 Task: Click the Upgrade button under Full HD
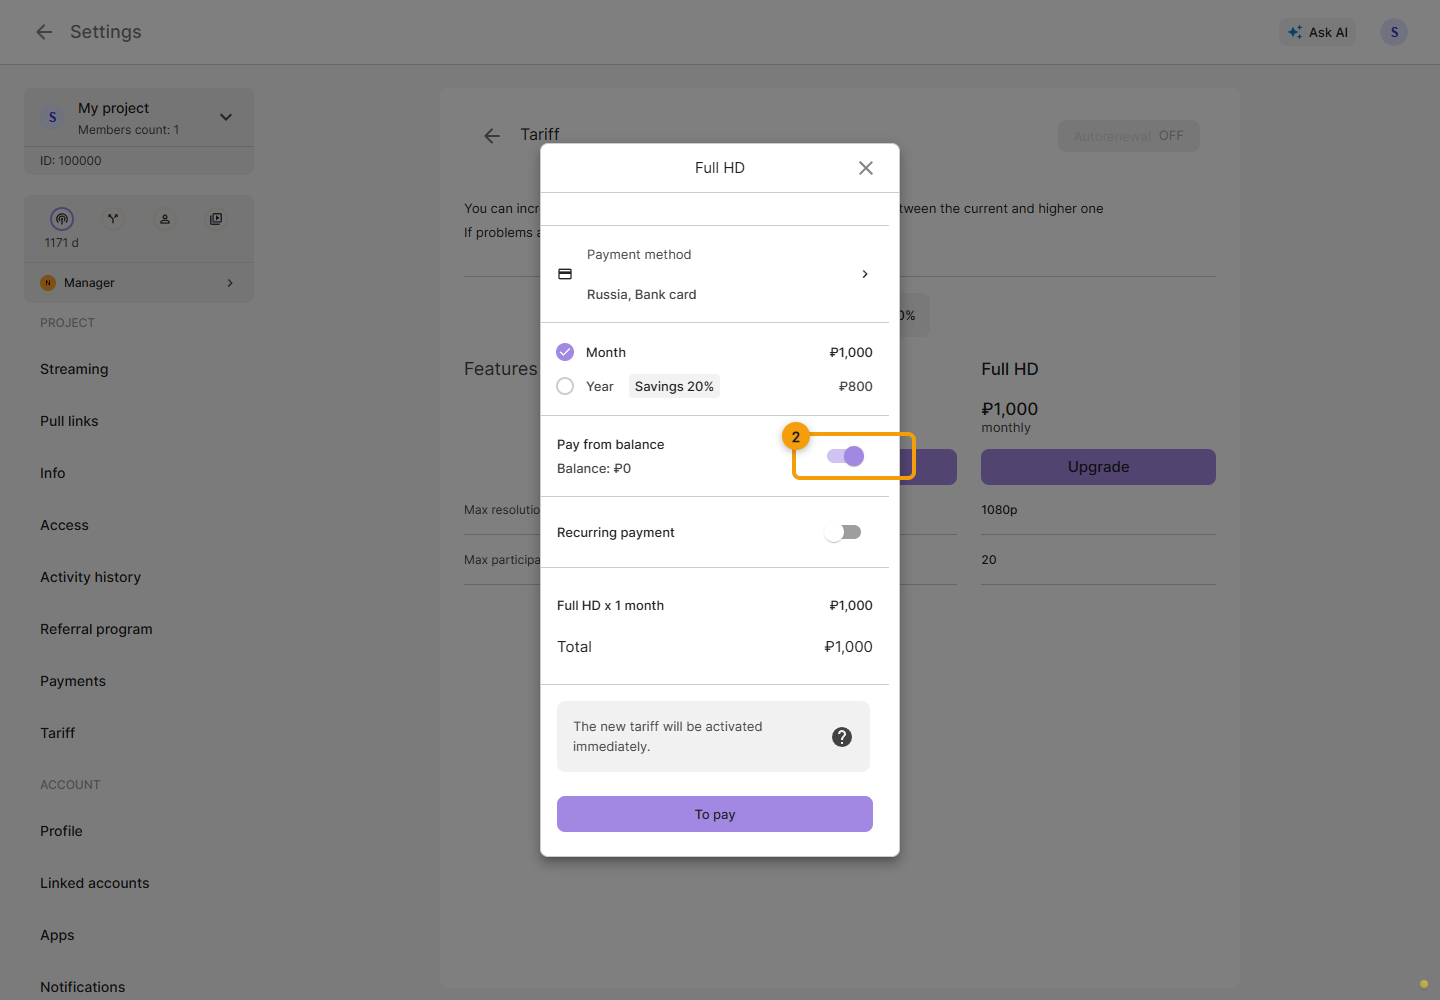[1098, 467]
